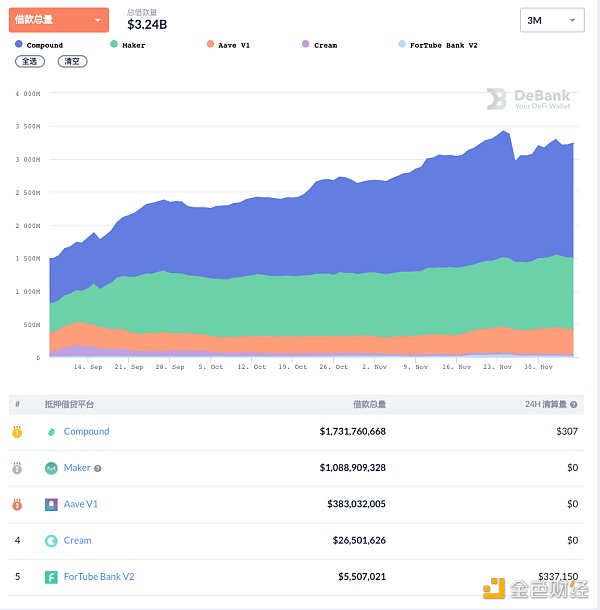The height and width of the screenshot is (610, 600).
Task: Click the 借款总量 column header
Action: (369, 404)
